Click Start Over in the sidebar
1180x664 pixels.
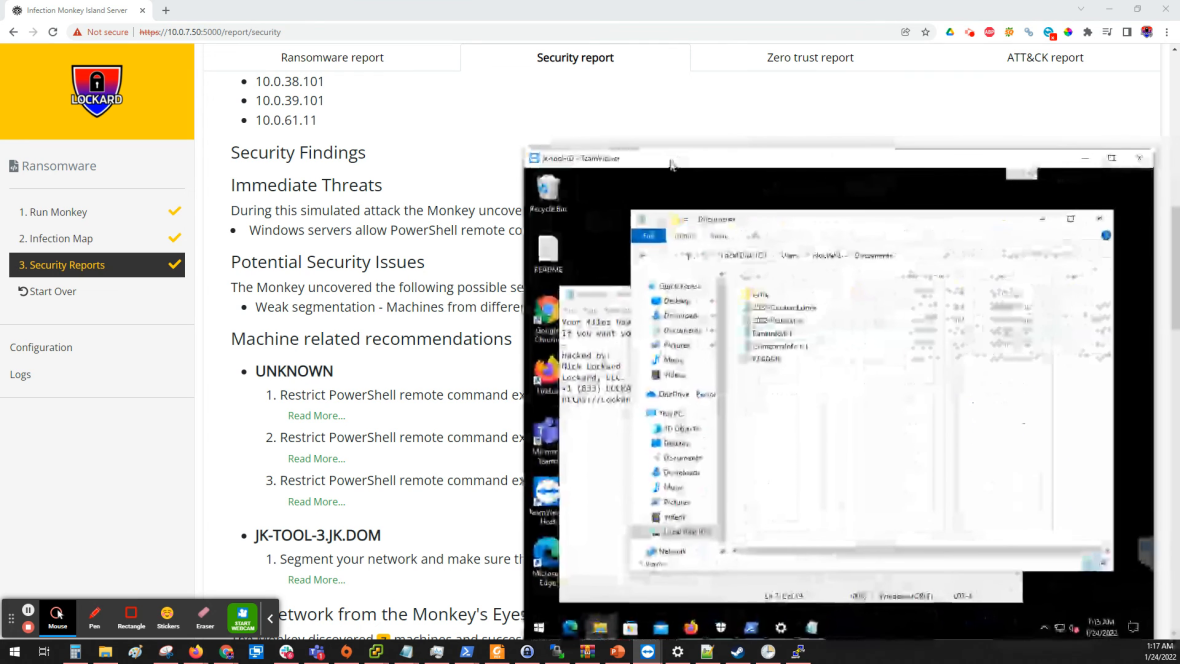(47, 291)
